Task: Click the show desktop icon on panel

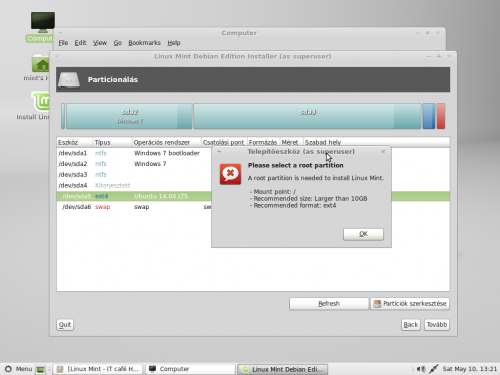Action: pyautogui.click(x=41, y=369)
